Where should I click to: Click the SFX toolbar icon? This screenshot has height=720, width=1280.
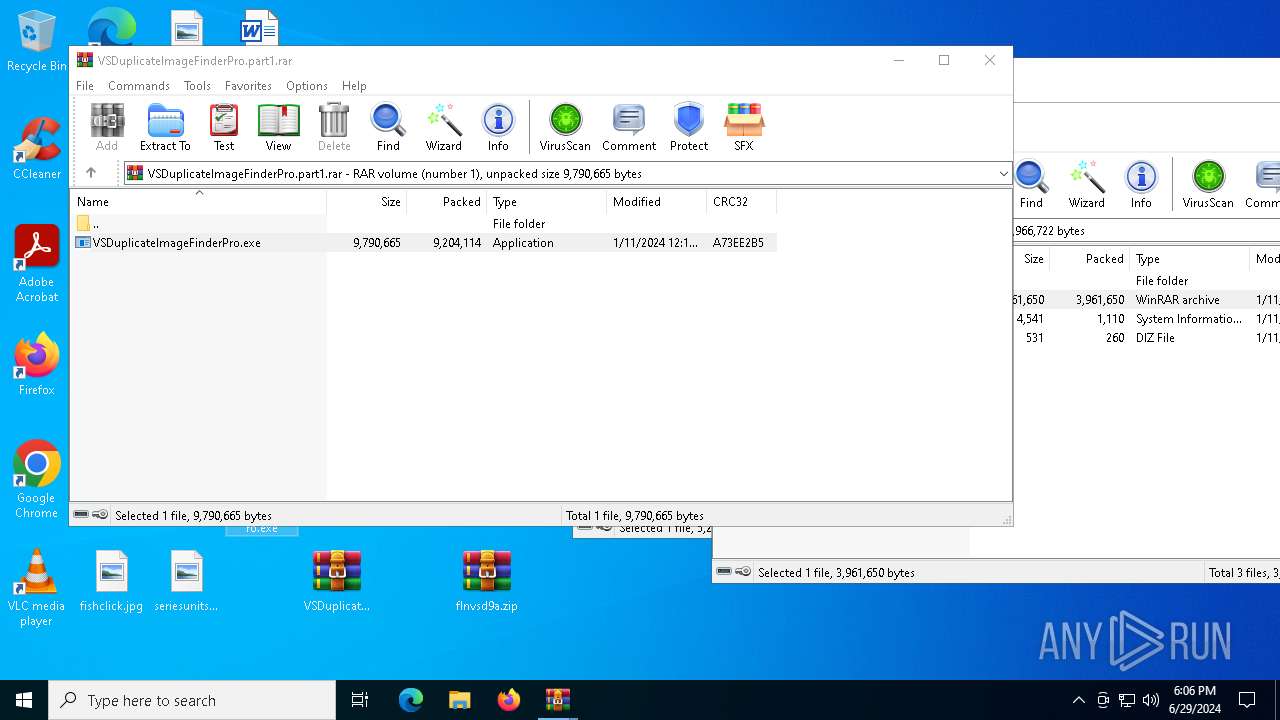point(744,127)
